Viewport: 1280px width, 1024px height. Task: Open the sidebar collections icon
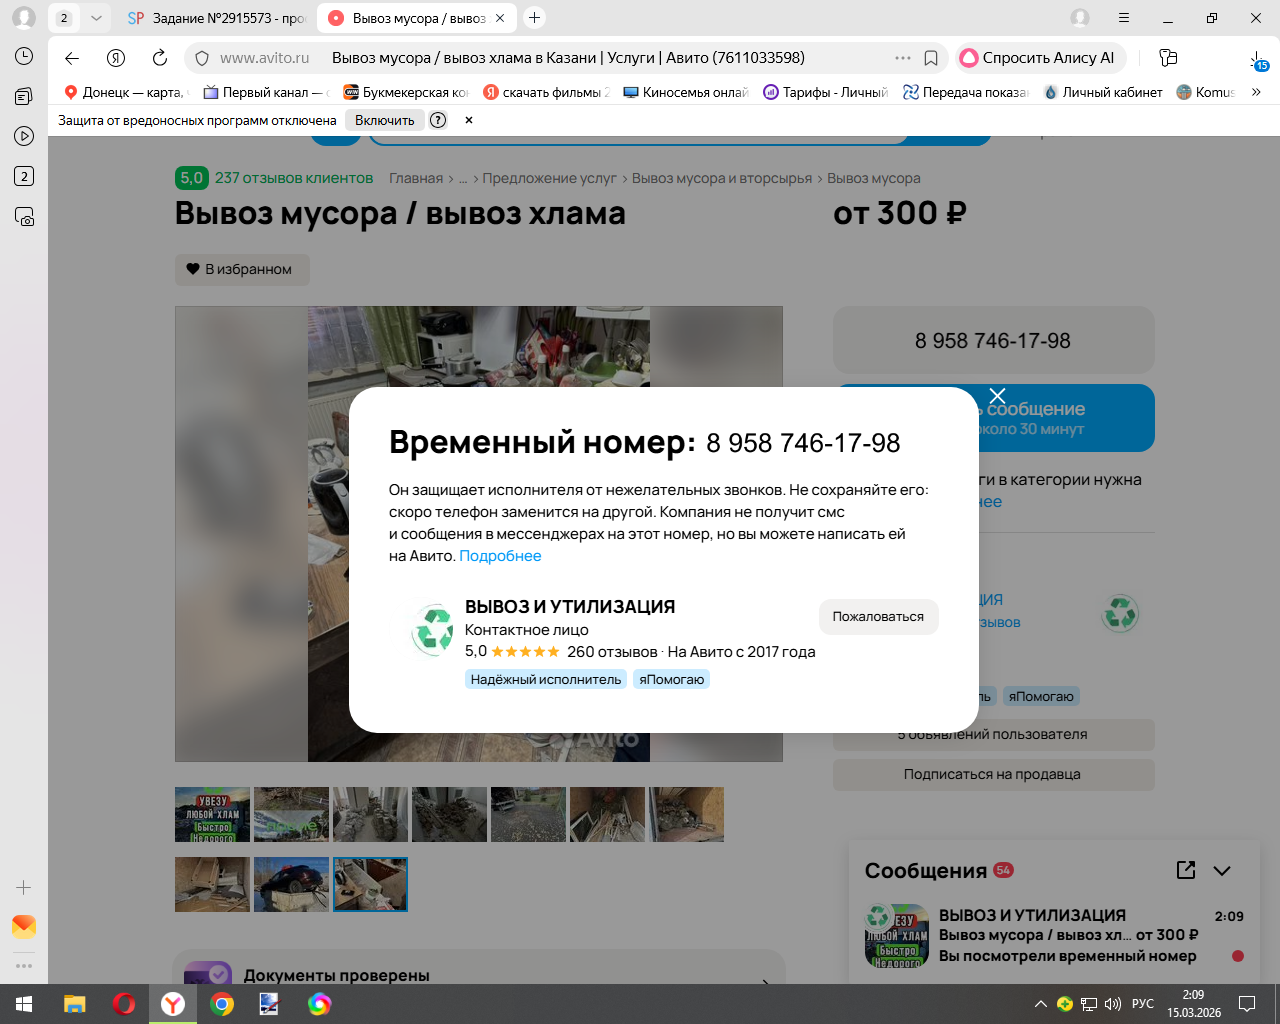pos(24,96)
